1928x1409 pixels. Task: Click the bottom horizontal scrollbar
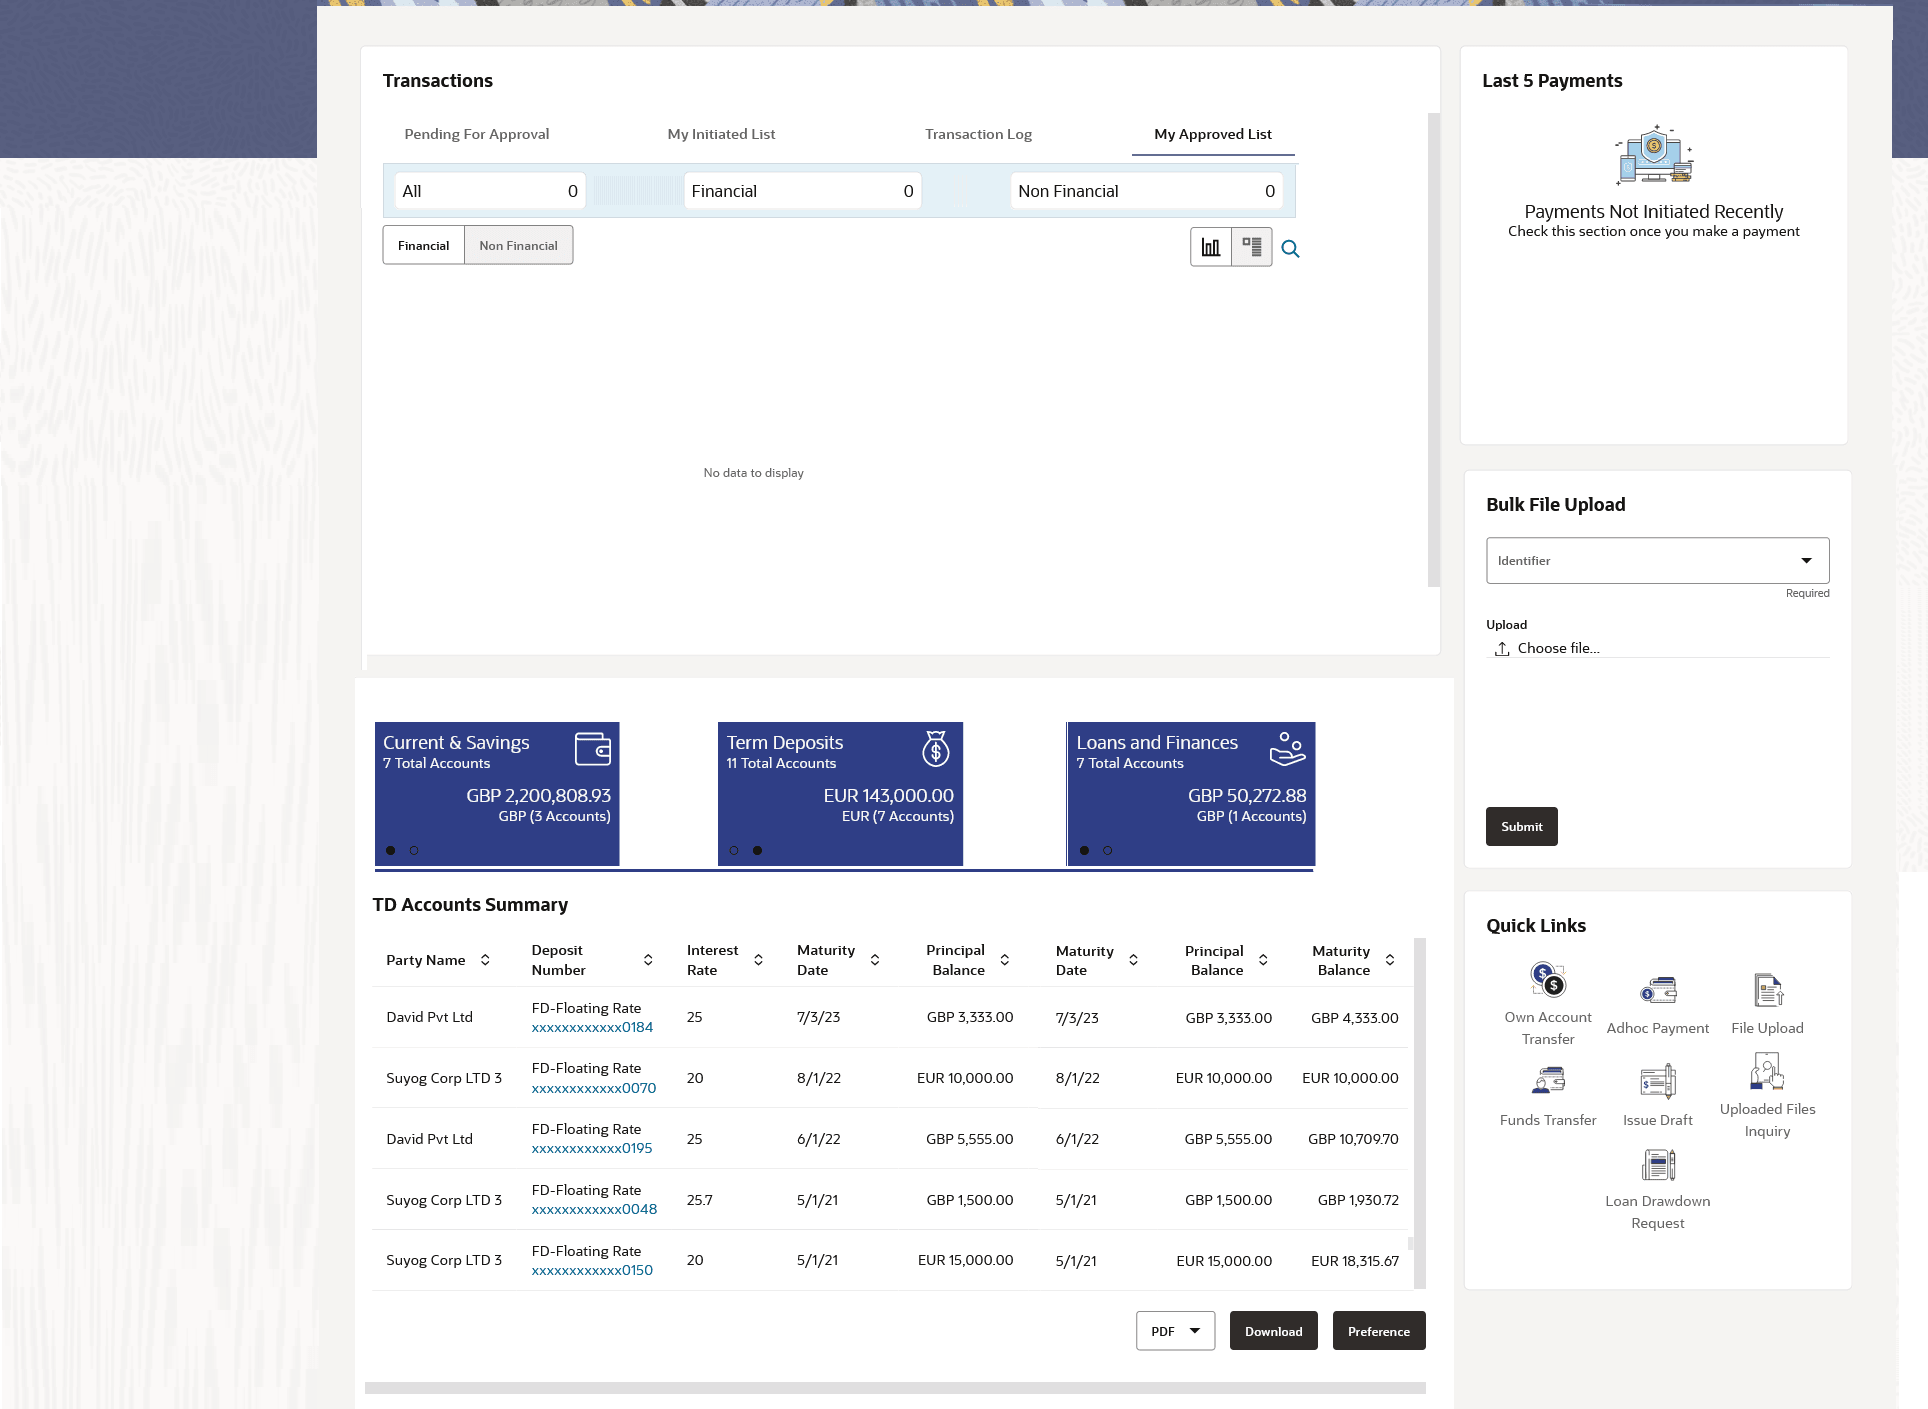click(x=894, y=1388)
